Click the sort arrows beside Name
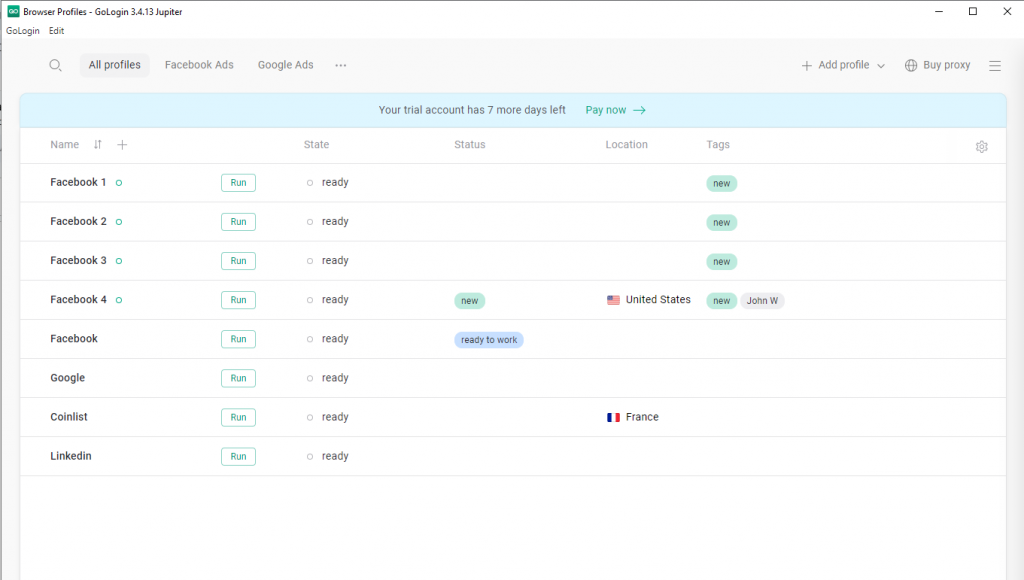The height and width of the screenshot is (580, 1024). (97, 145)
